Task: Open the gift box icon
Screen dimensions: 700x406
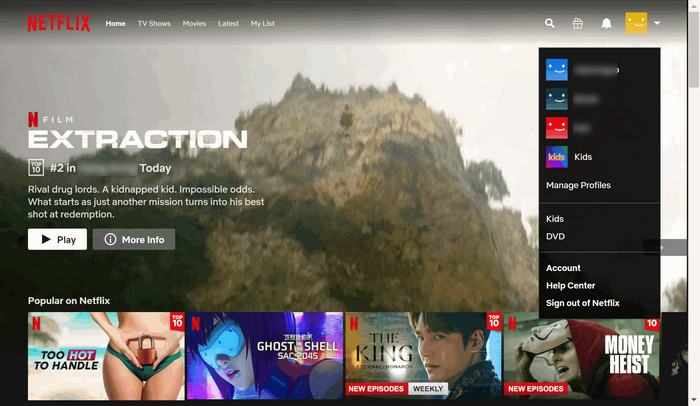Action: (x=578, y=23)
